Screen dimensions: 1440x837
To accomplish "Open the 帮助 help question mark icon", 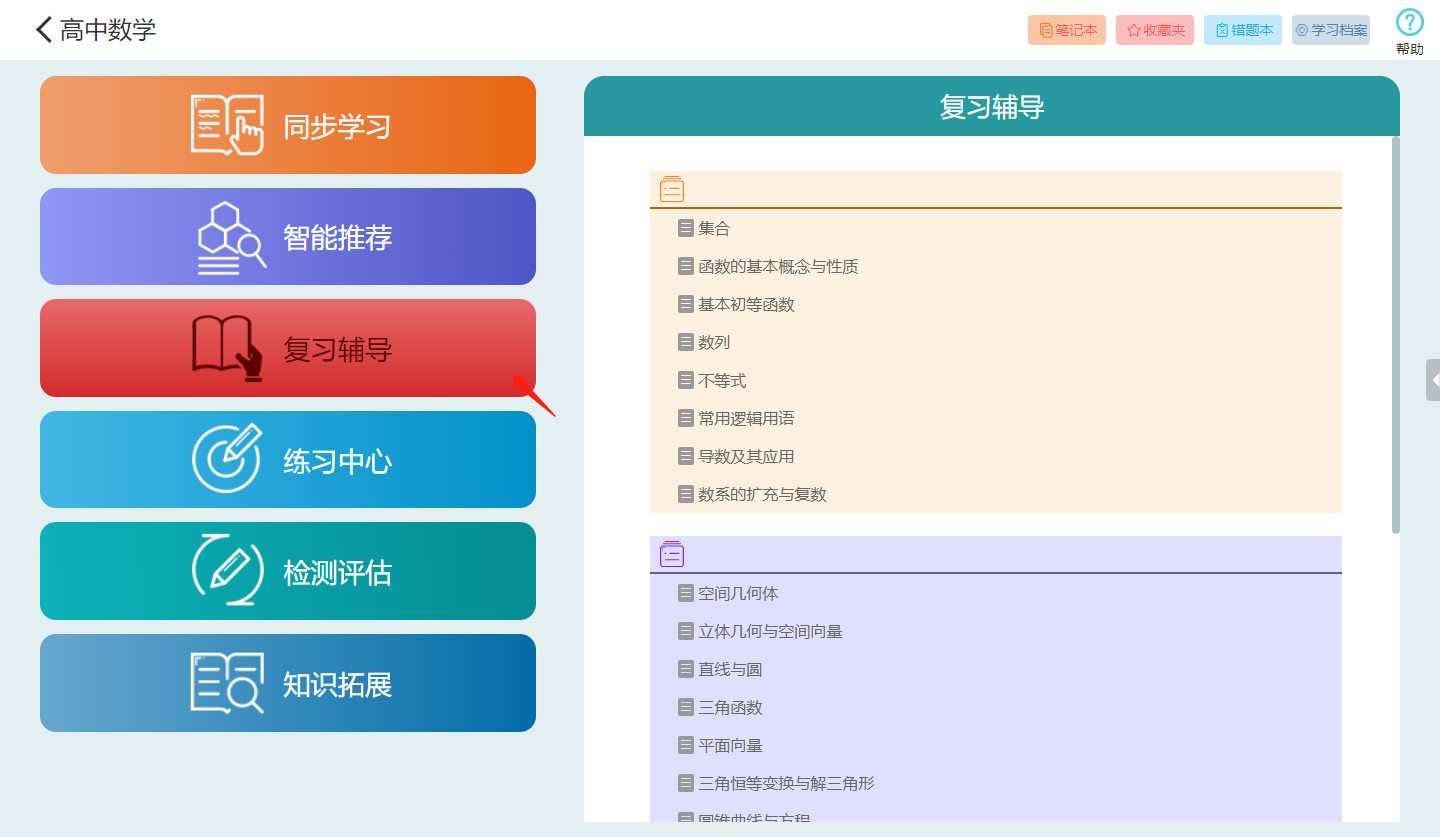I will (1409, 23).
